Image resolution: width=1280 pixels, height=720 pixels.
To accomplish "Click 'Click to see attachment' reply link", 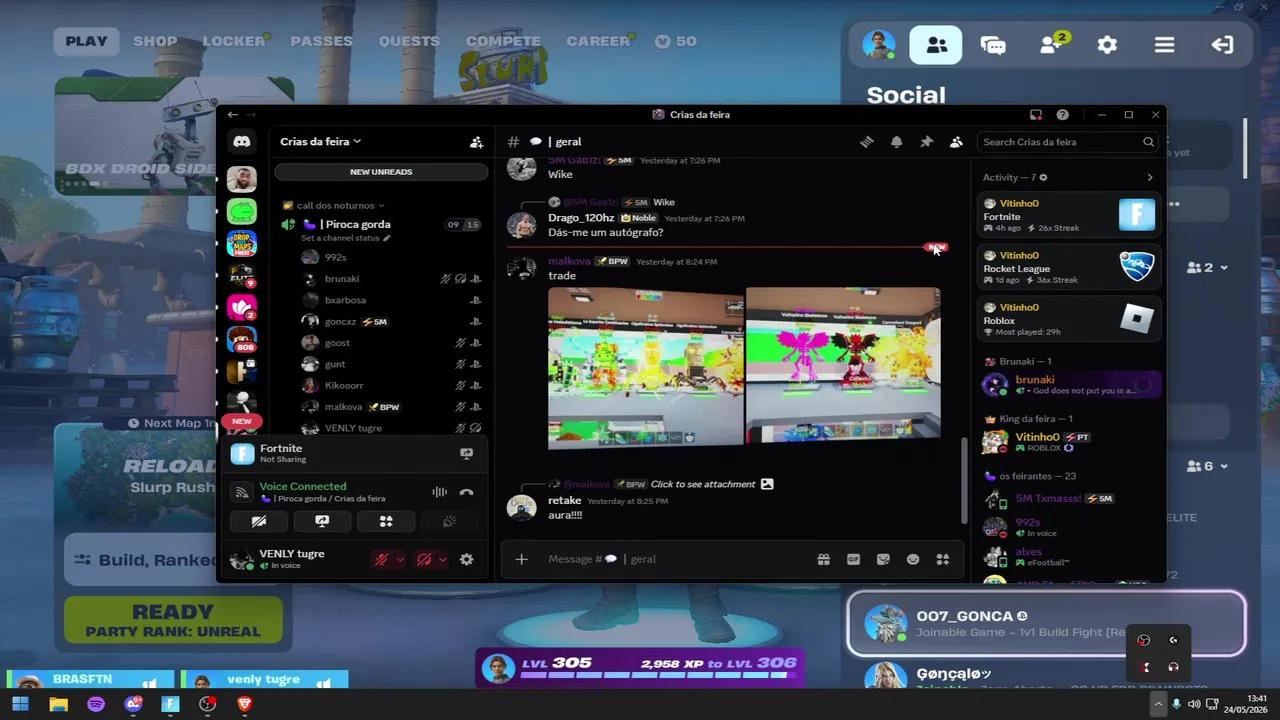I will (x=702, y=484).
